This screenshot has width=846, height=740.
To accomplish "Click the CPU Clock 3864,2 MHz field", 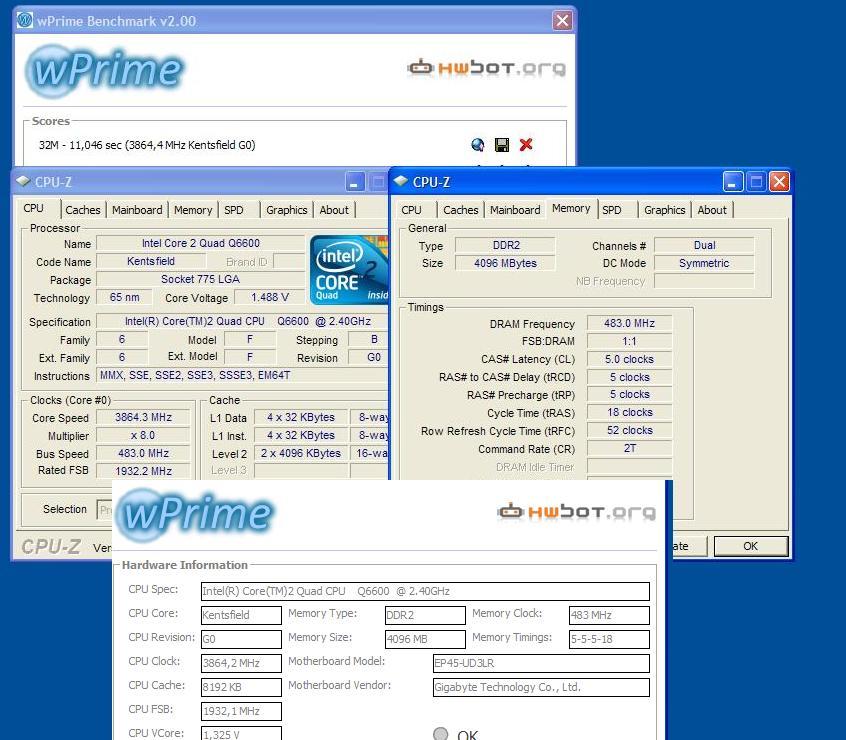I will point(241,663).
